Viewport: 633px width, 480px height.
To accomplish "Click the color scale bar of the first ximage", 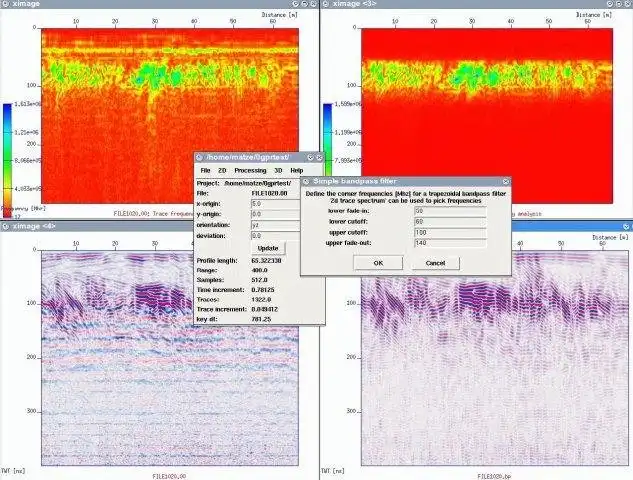I will (7, 160).
